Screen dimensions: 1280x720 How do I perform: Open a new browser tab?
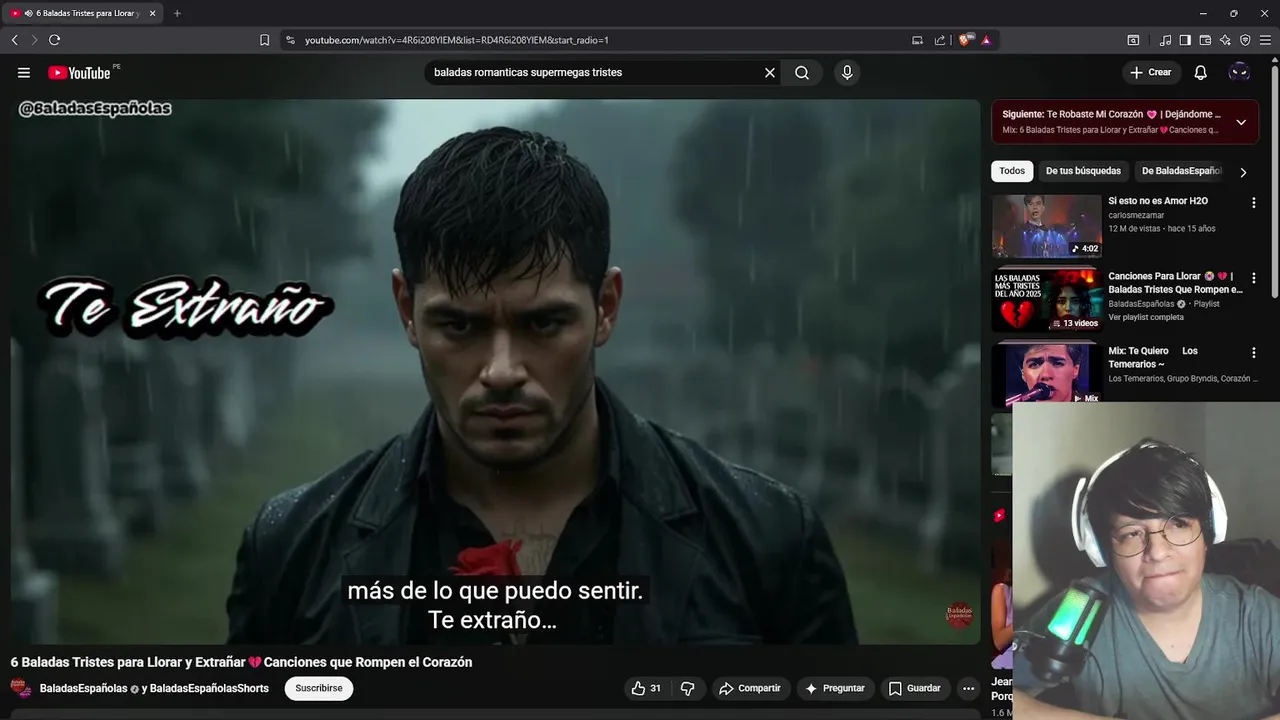click(x=177, y=13)
